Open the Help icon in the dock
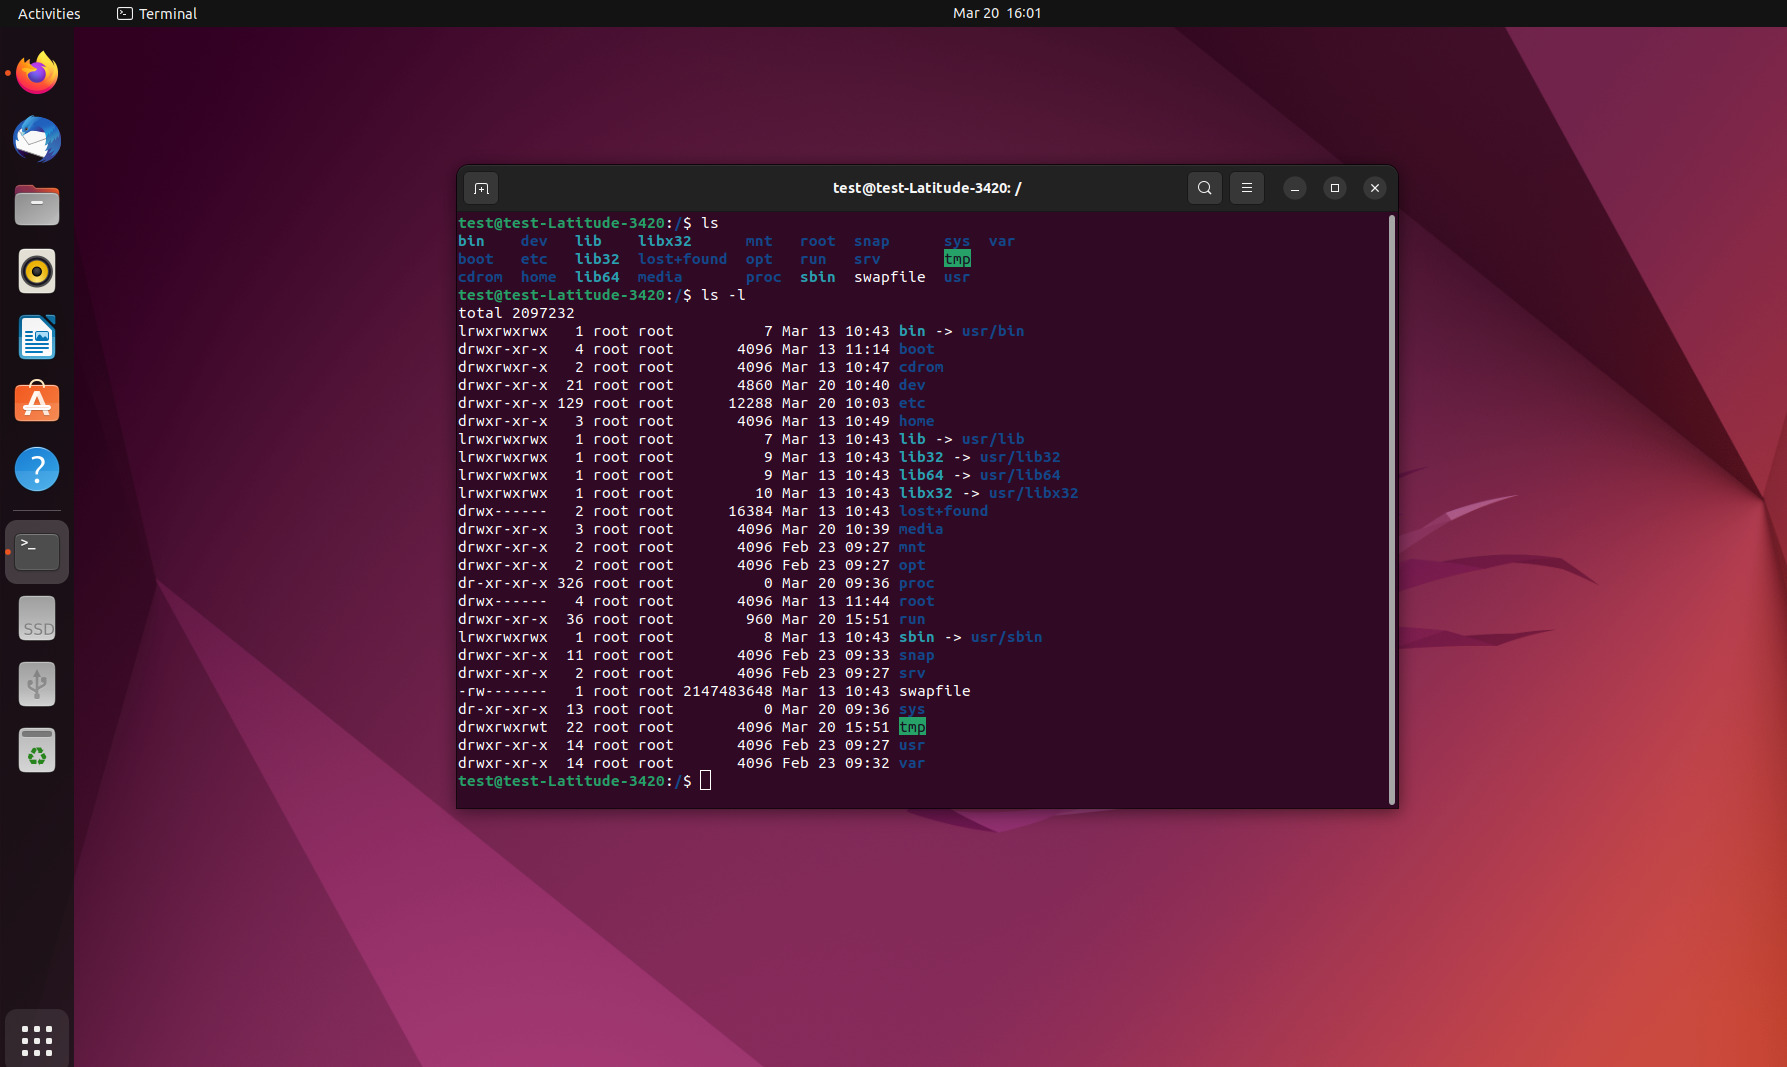 (37, 469)
